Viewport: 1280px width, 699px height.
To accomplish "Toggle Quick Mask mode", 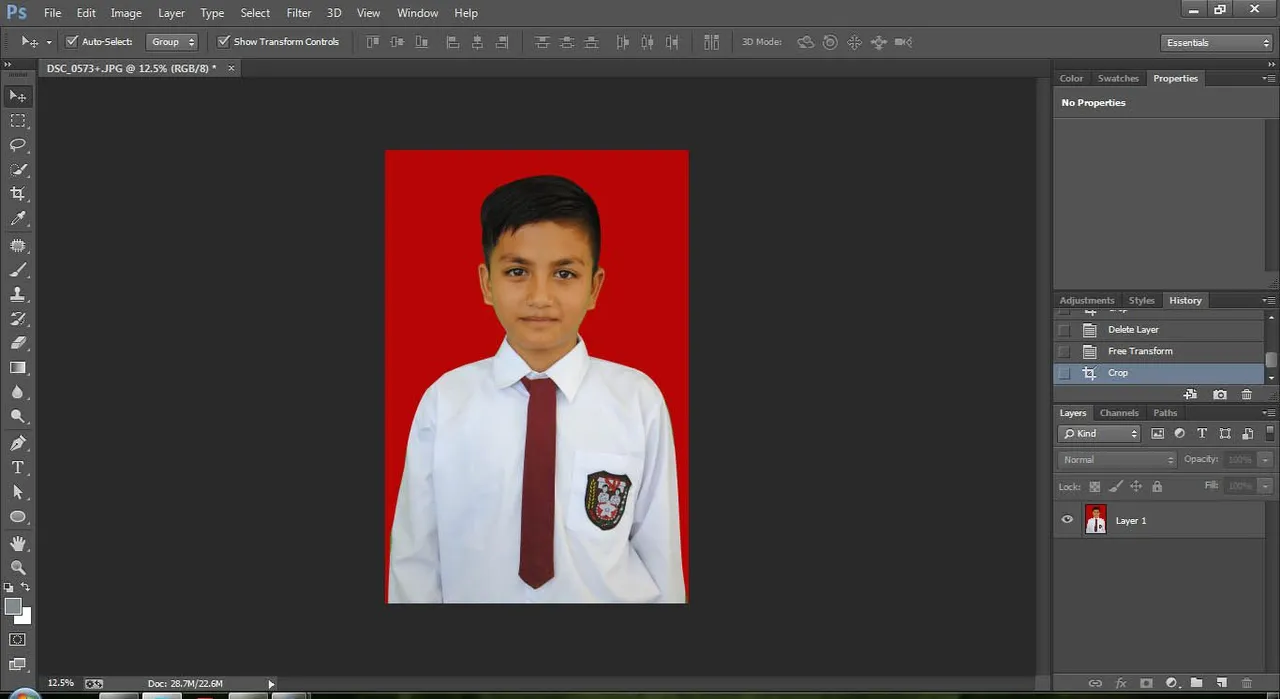I will tap(18, 639).
